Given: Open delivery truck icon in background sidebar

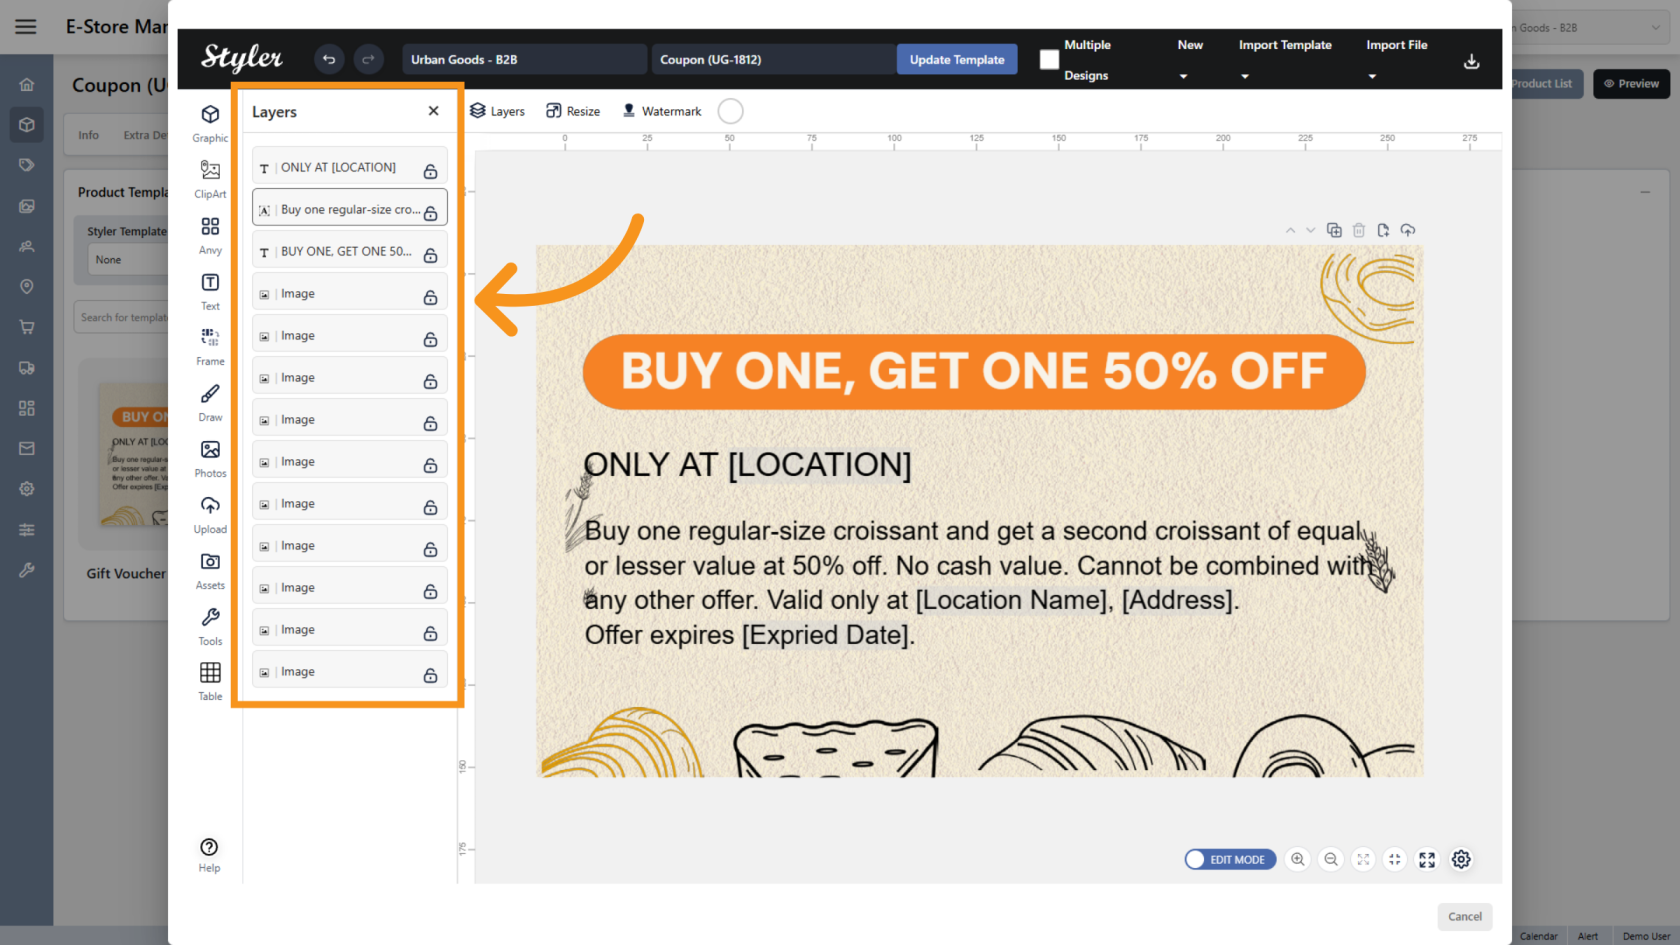Looking at the screenshot, I should [x=27, y=368].
